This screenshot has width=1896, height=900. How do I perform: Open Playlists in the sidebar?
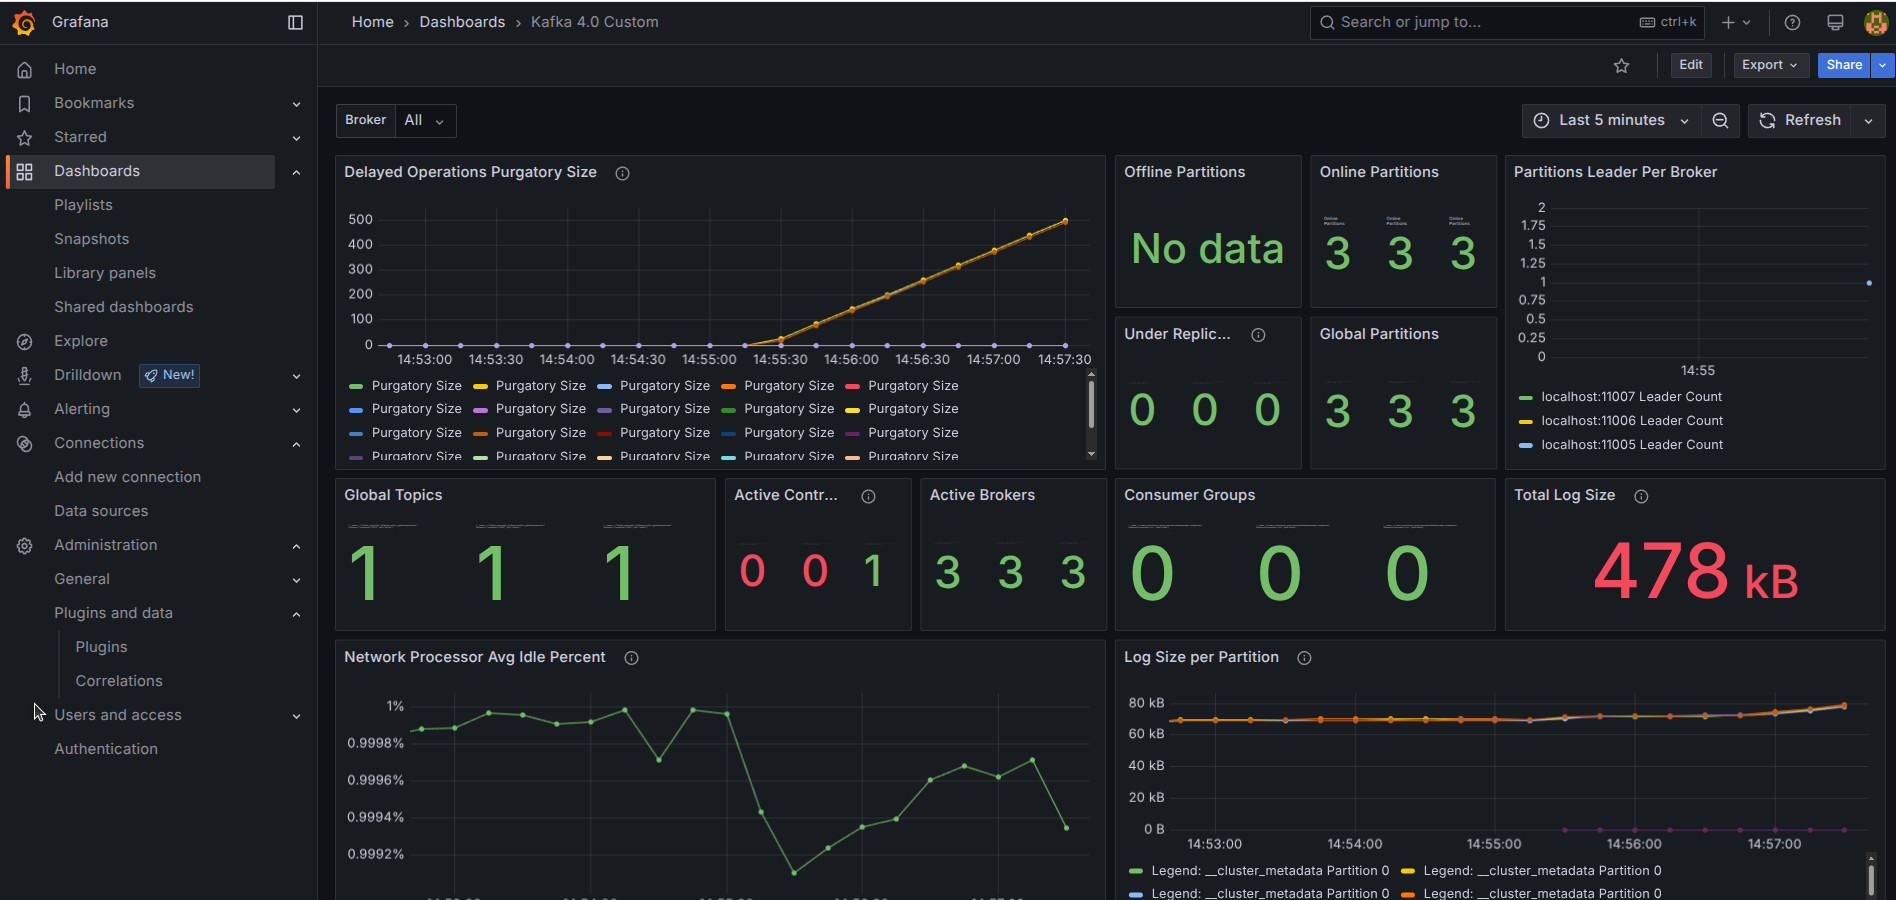tap(83, 205)
